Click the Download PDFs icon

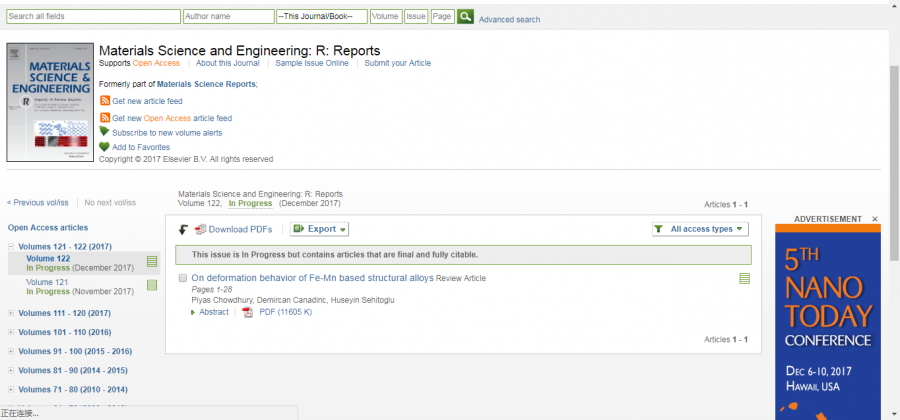pos(201,229)
